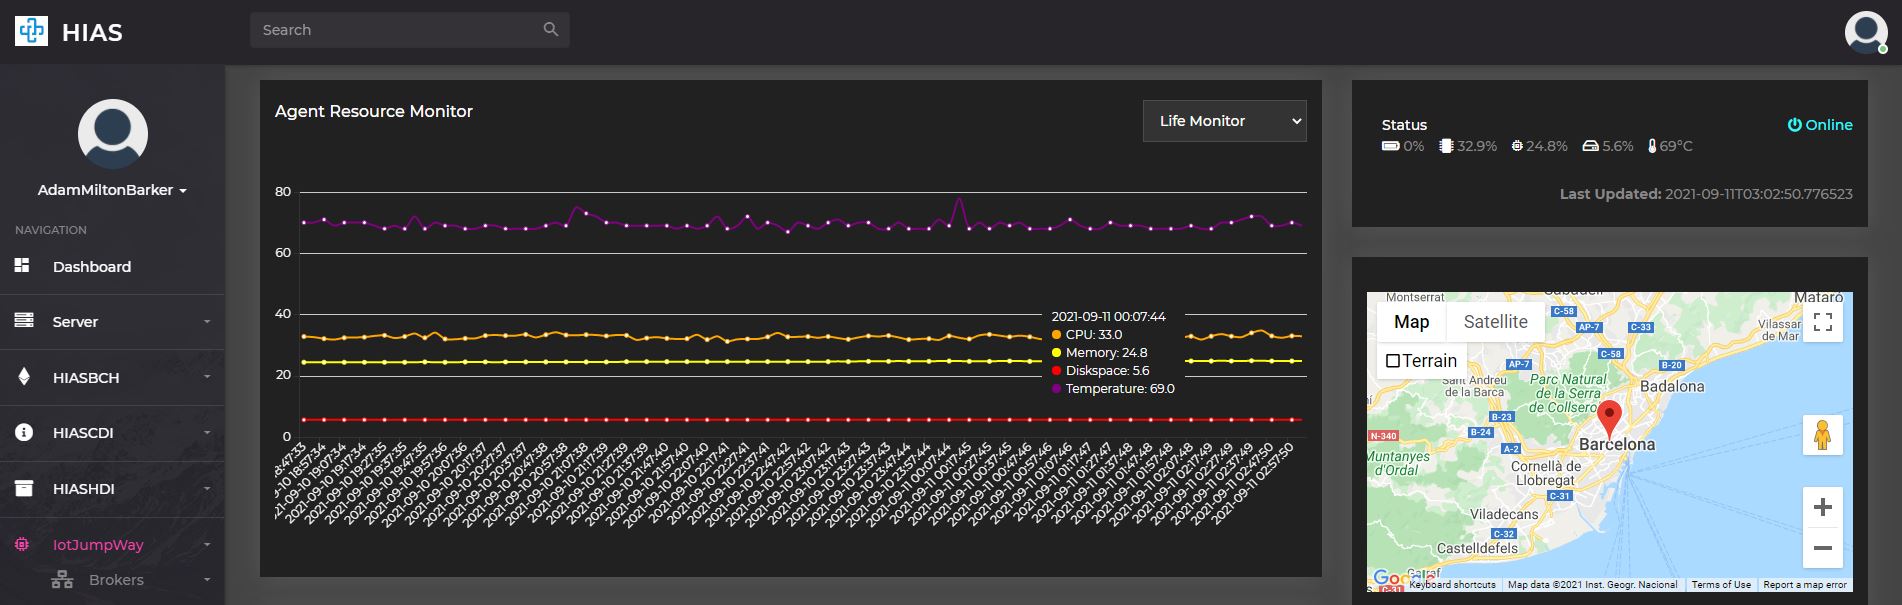Click the diskspace drive icon
Screen dimensions: 1902x605
click(x=1590, y=146)
